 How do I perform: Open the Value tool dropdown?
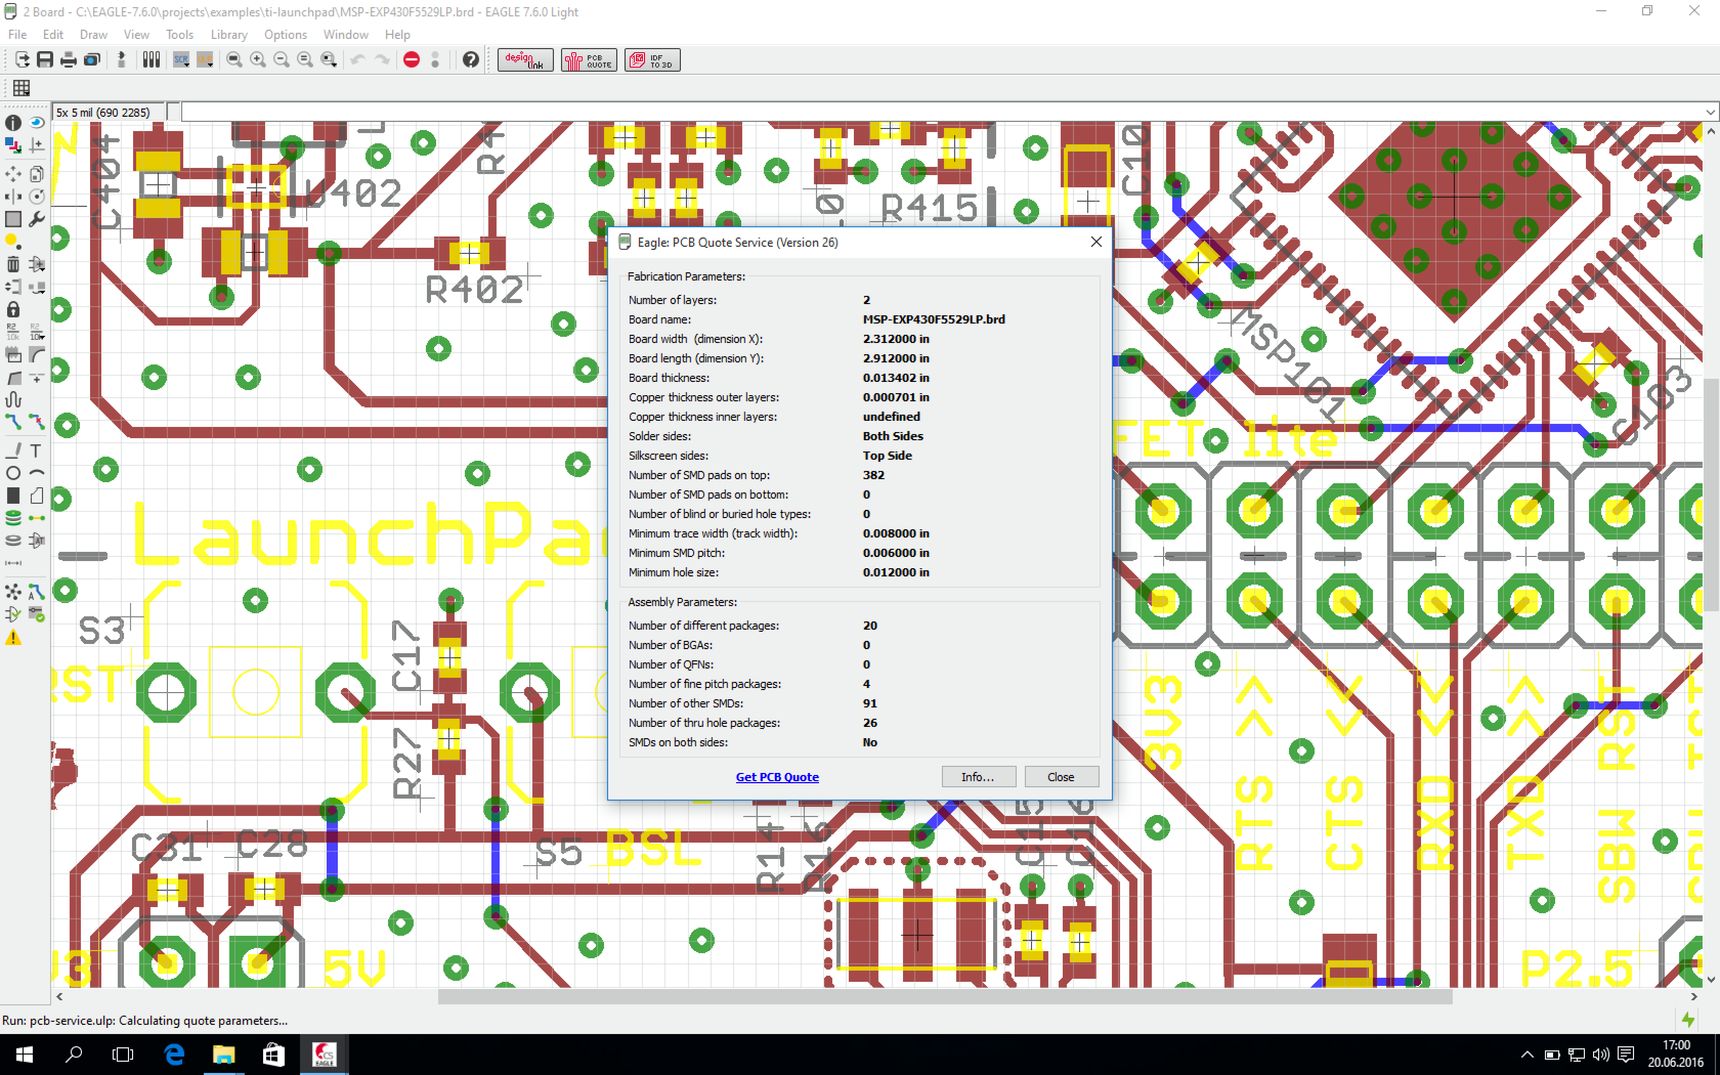click(37, 331)
